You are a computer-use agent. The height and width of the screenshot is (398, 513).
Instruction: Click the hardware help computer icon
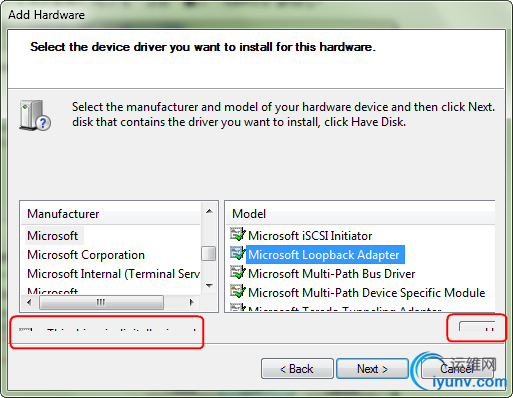[x=35, y=115]
